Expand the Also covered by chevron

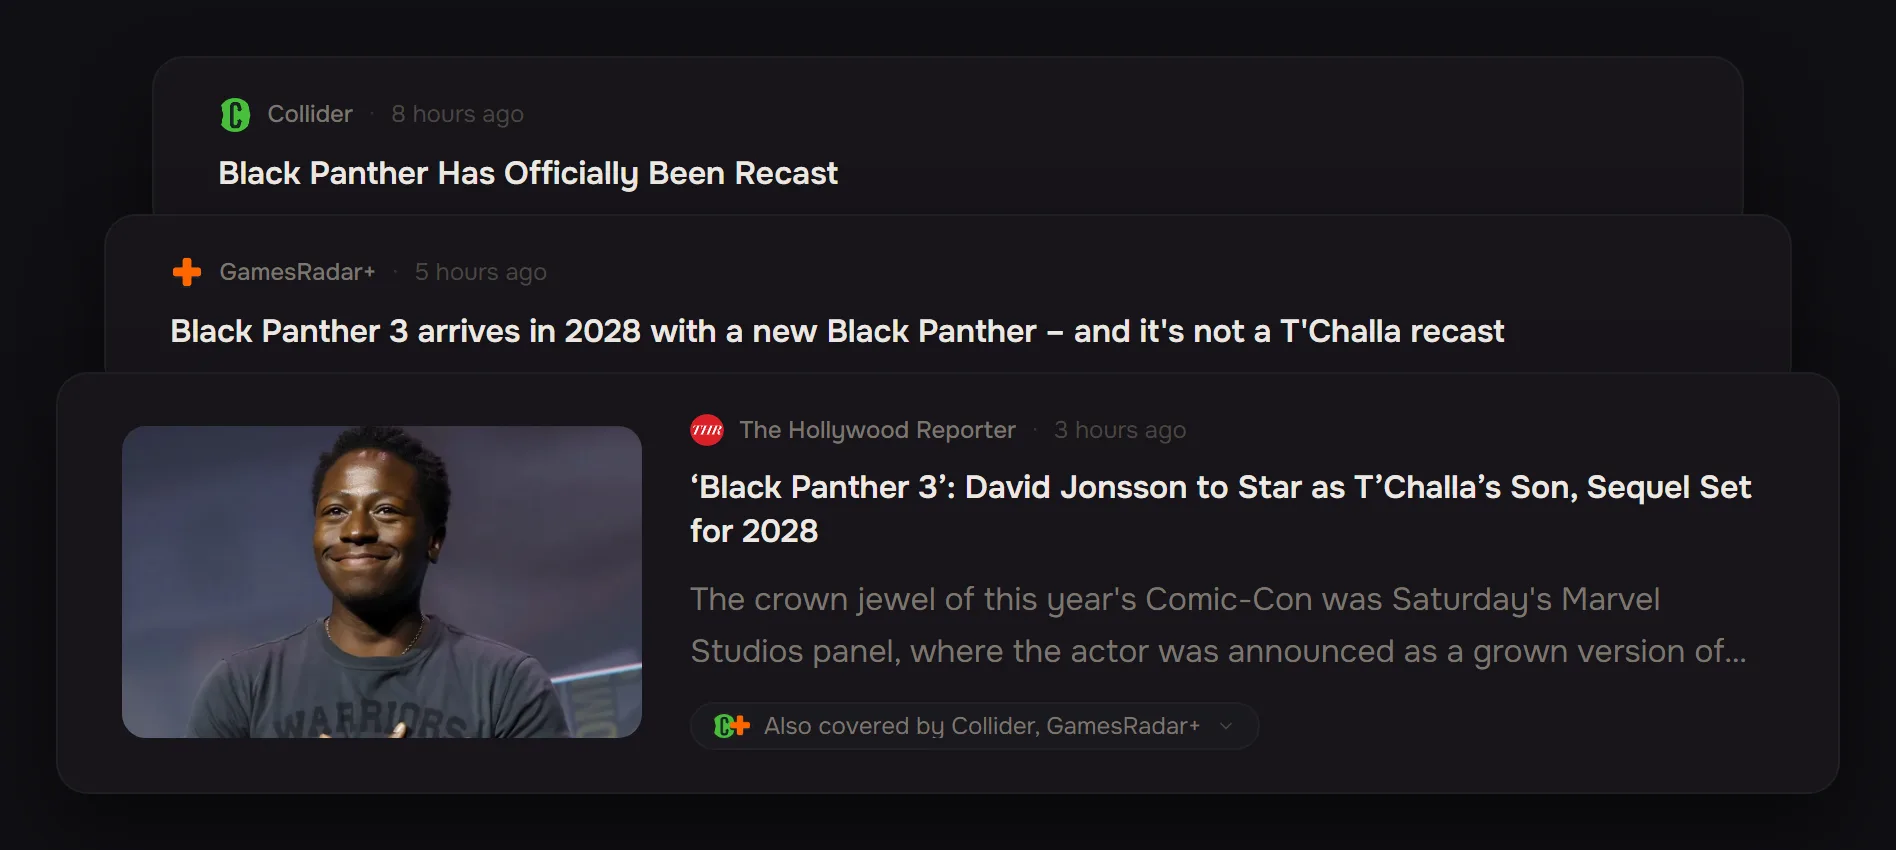(1226, 726)
